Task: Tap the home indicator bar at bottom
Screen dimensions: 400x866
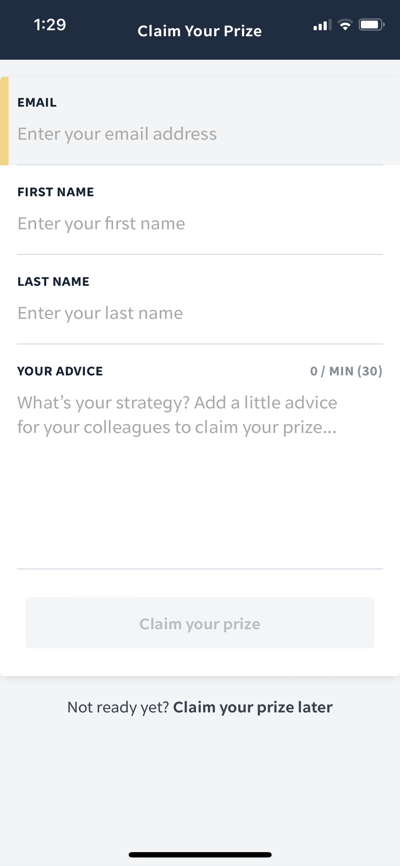Action: point(200,855)
